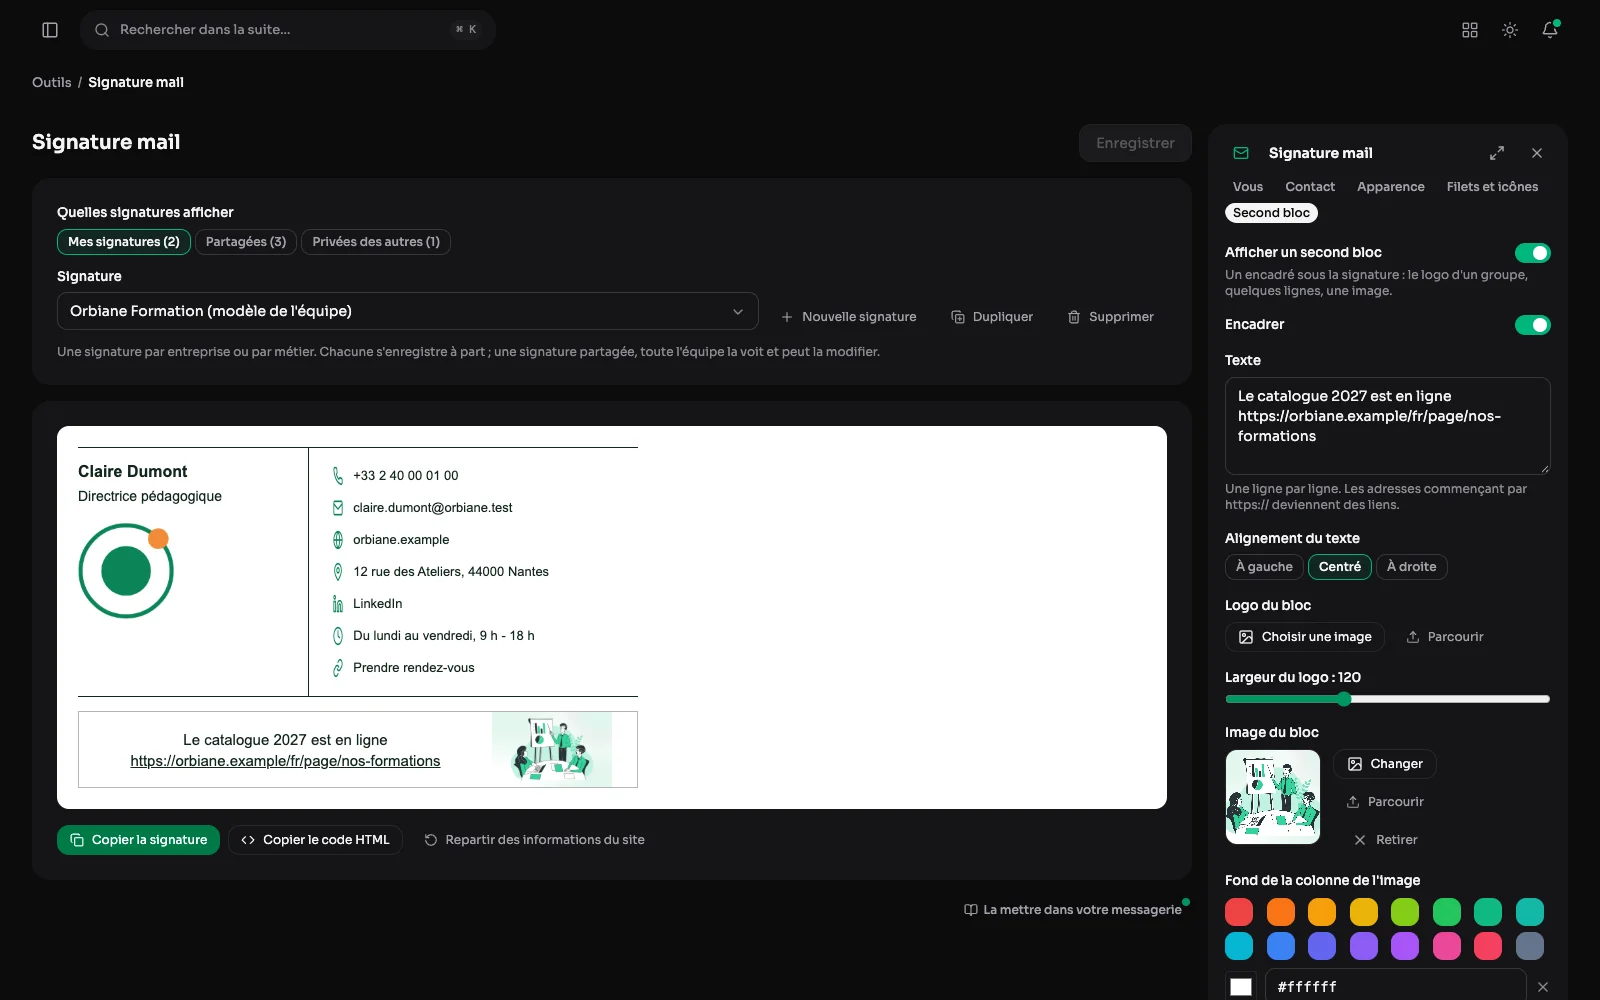
Task: Open La mettre dans votre messagerie link
Action: point(1072,910)
